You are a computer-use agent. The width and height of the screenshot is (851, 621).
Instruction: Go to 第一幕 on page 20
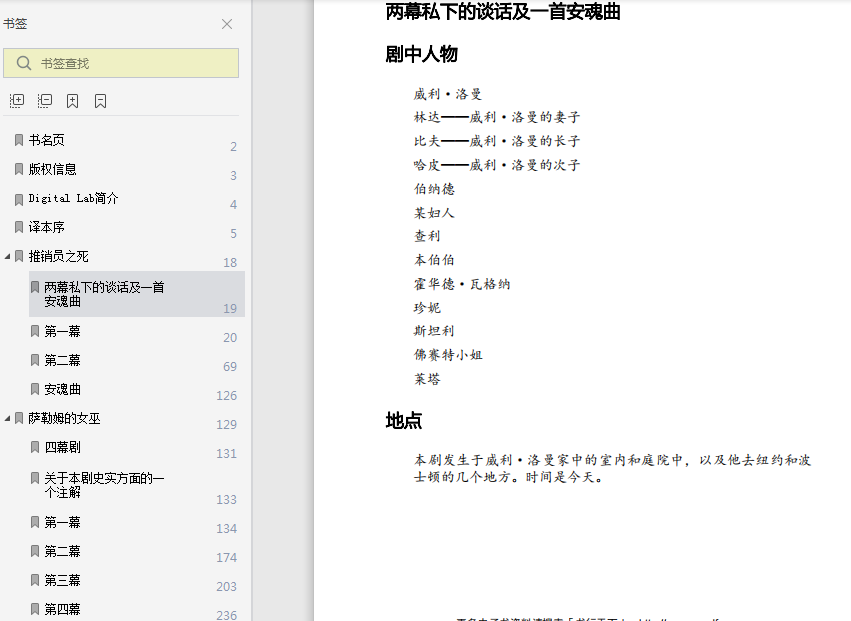[62, 331]
